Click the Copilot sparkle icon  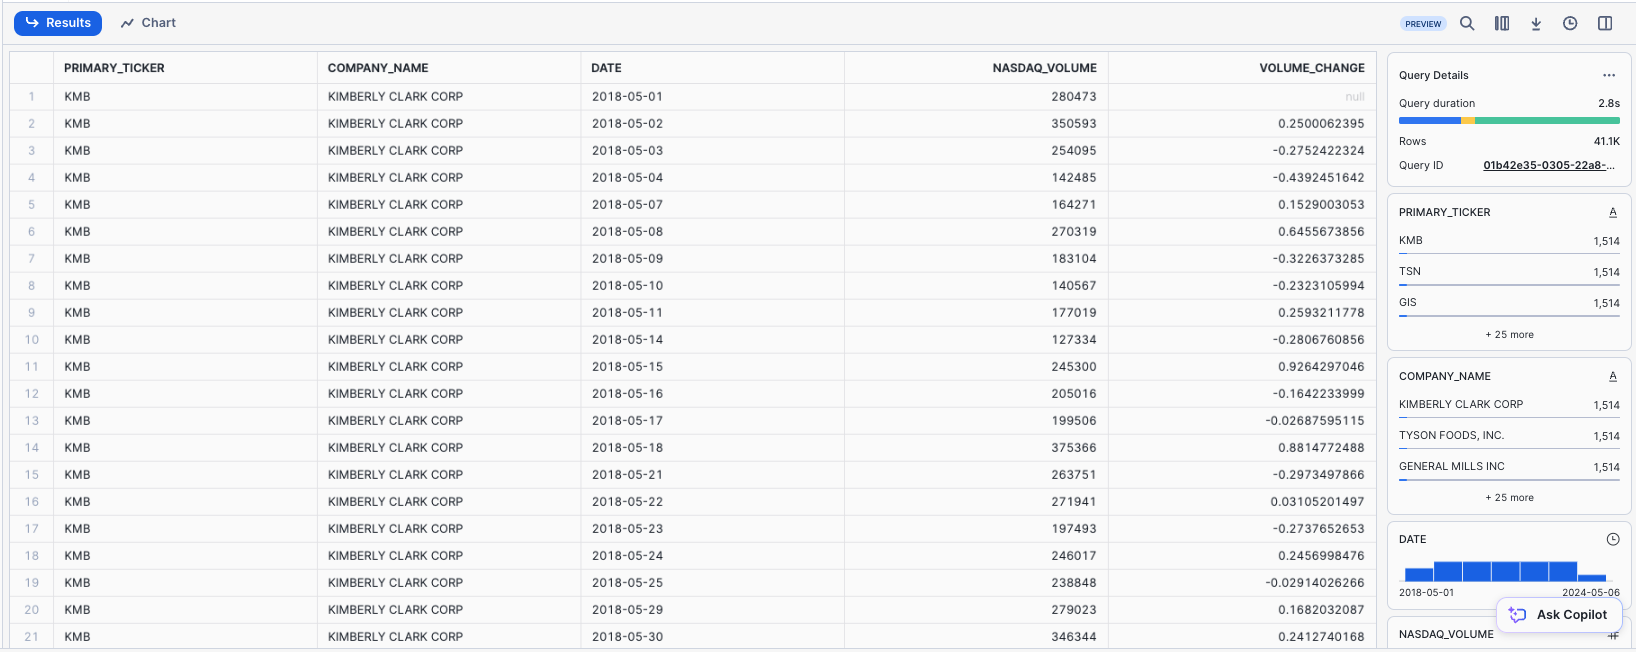coord(1518,615)
